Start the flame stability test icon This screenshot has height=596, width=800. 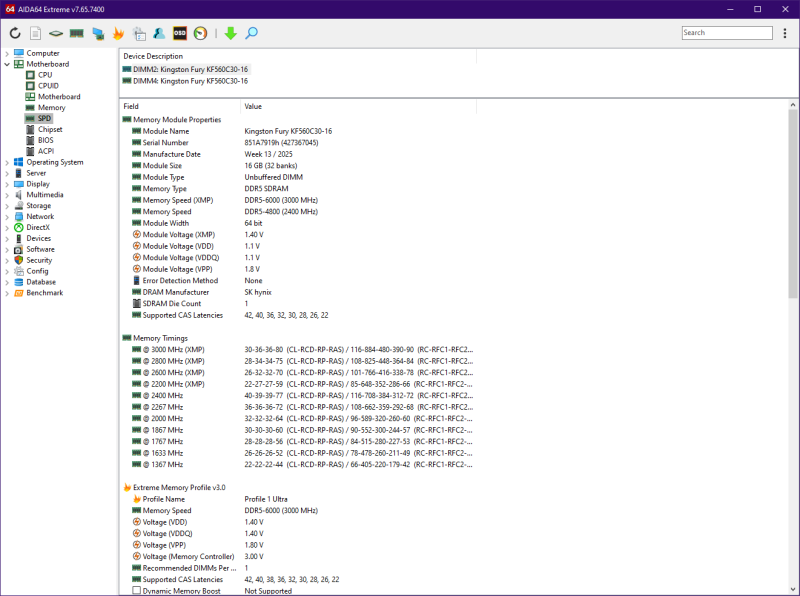(x=118, y=33)
